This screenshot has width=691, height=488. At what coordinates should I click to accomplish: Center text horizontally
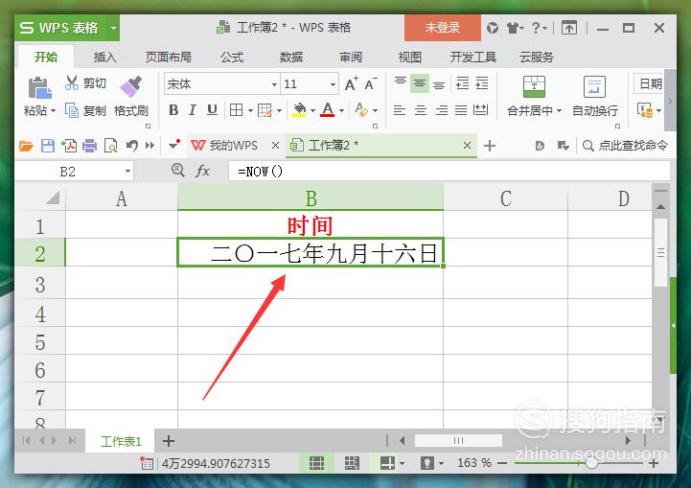pos(420,110)
